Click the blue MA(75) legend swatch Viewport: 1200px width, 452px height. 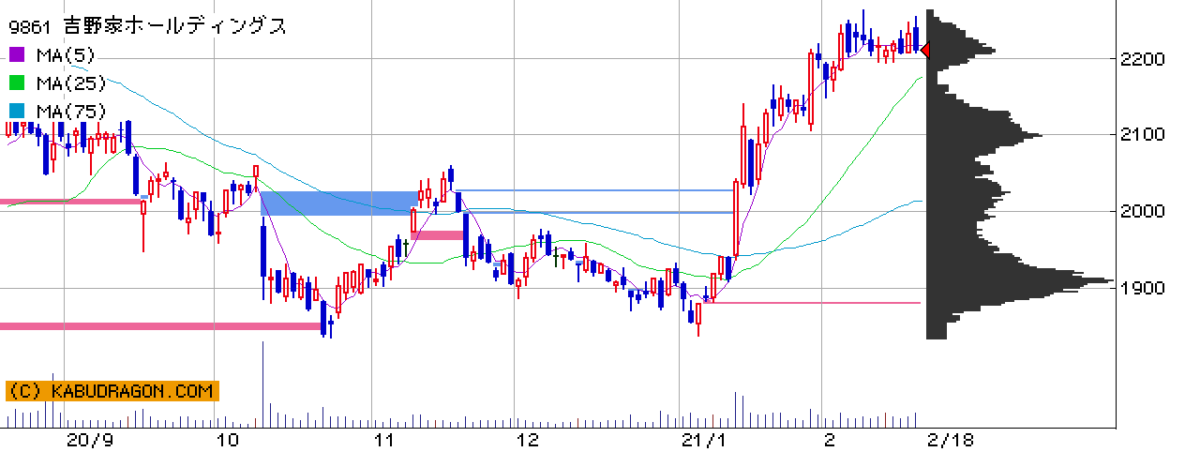(x=16, y=111)
